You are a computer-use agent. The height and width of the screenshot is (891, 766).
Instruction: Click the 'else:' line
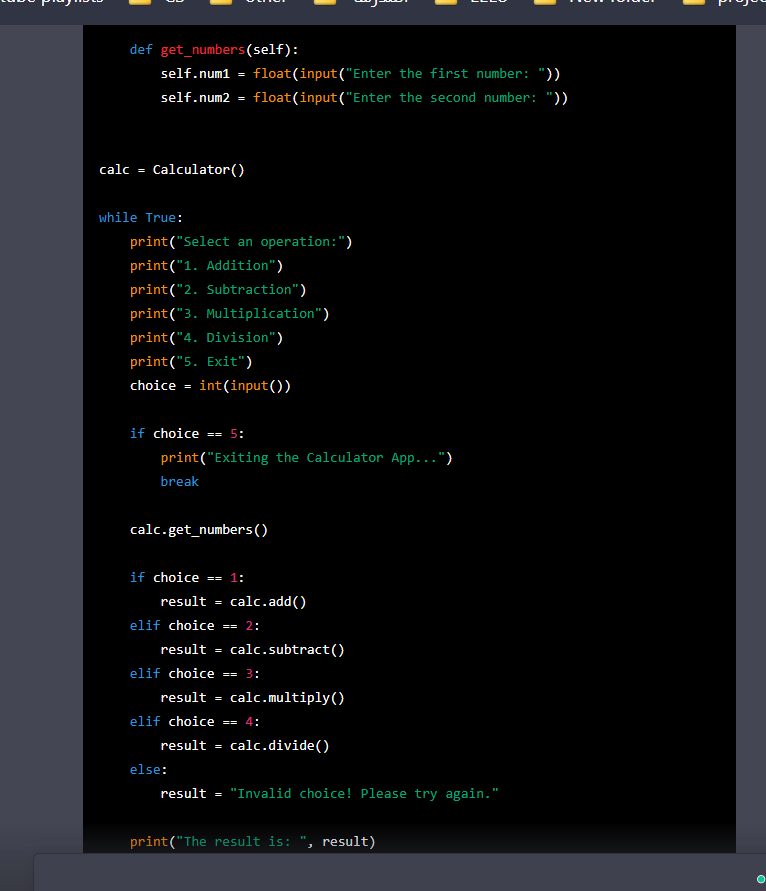148,770
